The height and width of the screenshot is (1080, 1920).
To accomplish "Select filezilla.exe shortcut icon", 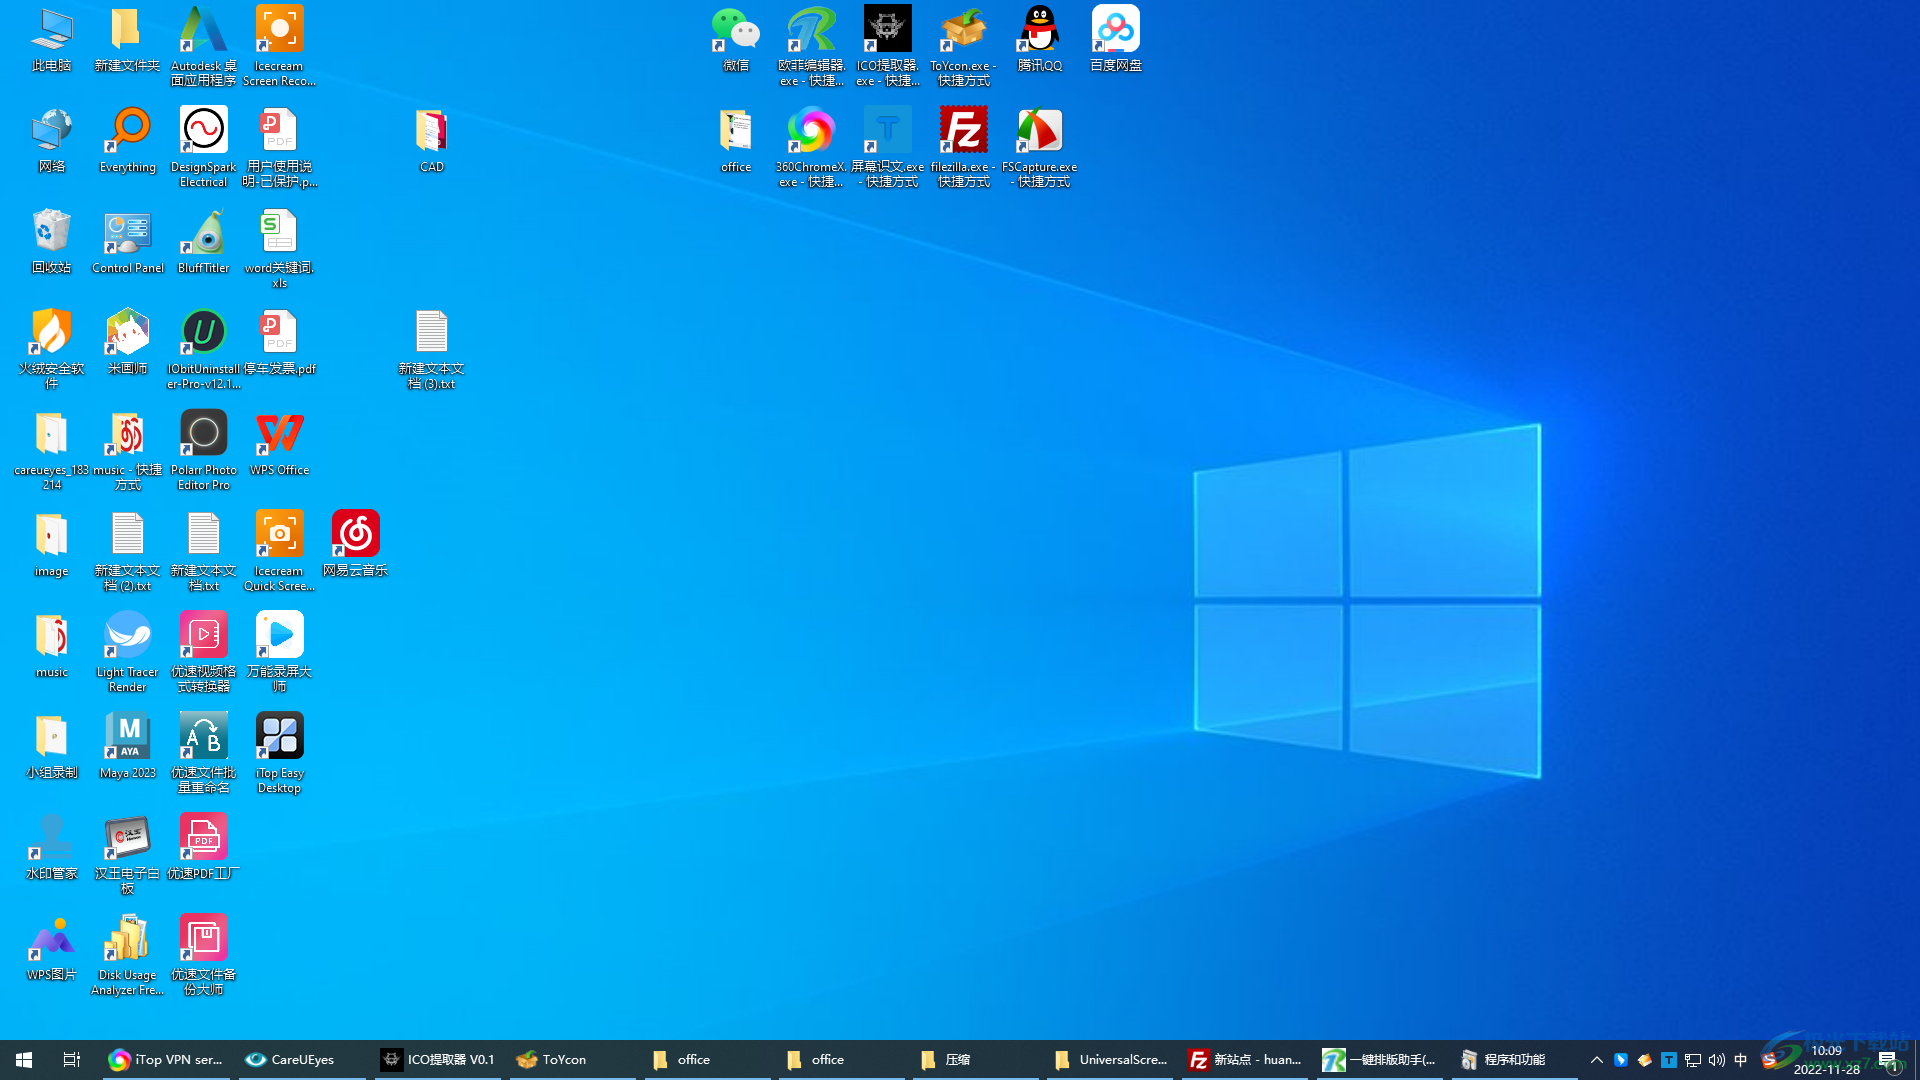I will (964, 147).
